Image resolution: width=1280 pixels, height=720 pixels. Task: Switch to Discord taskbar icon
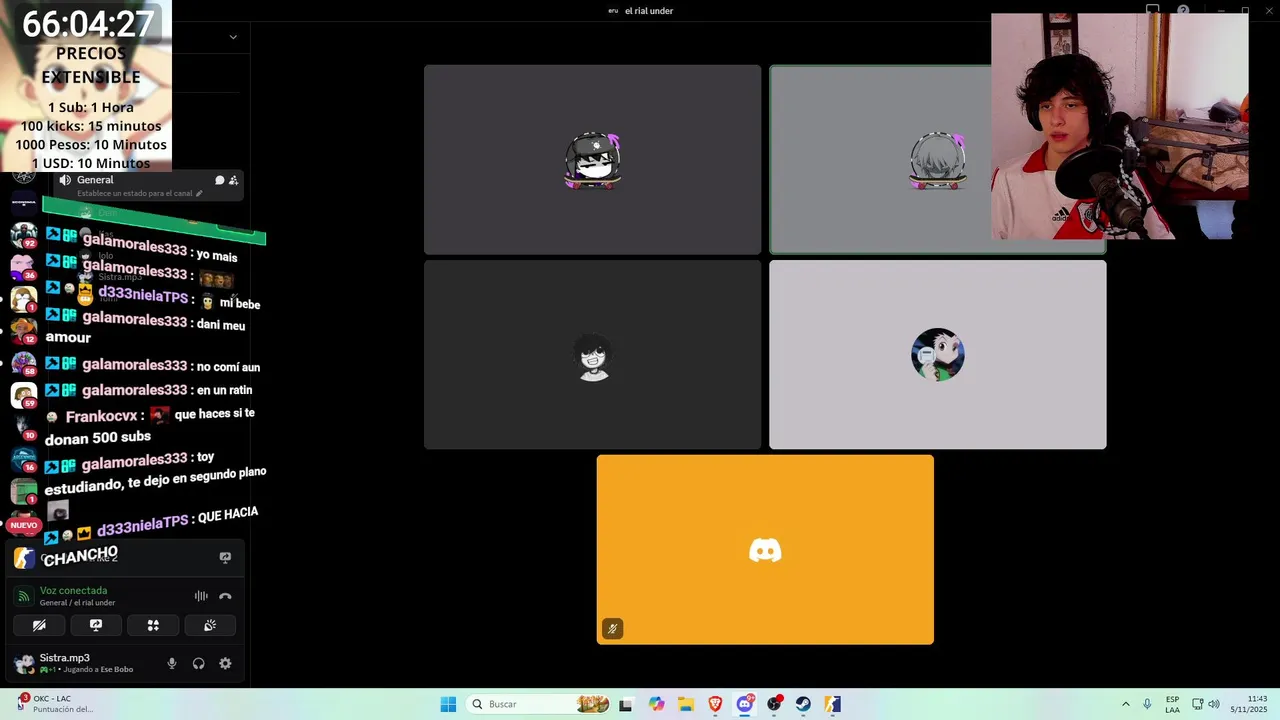745,704
